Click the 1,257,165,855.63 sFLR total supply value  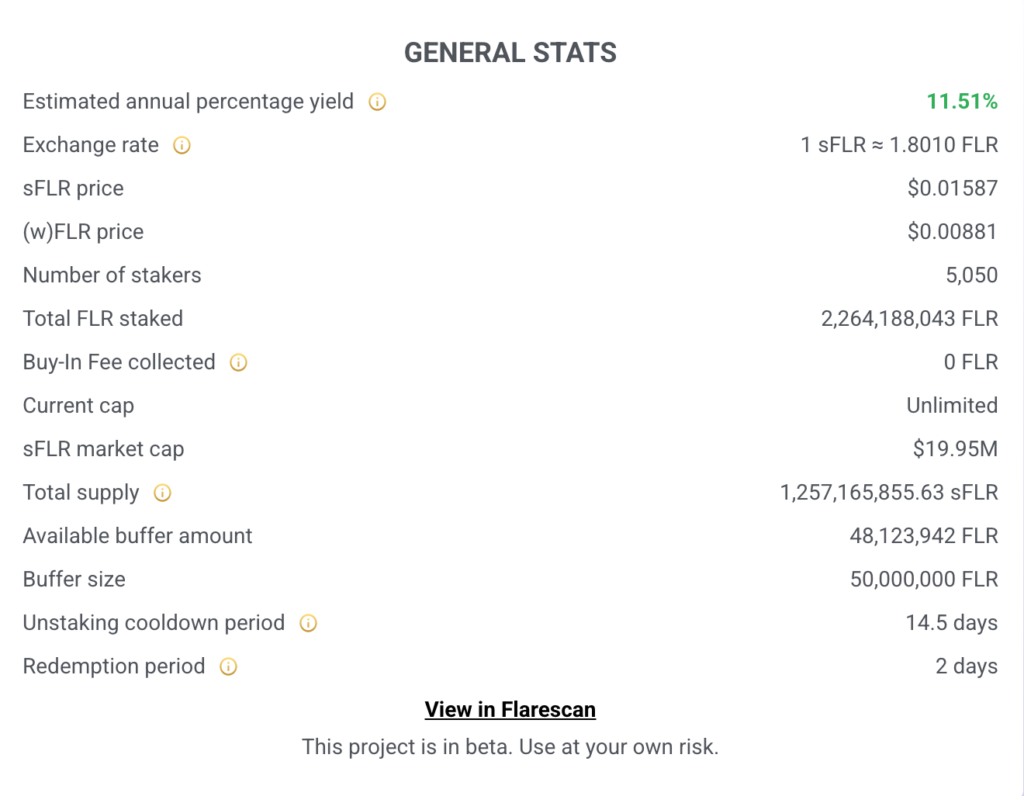coord(889,492)
